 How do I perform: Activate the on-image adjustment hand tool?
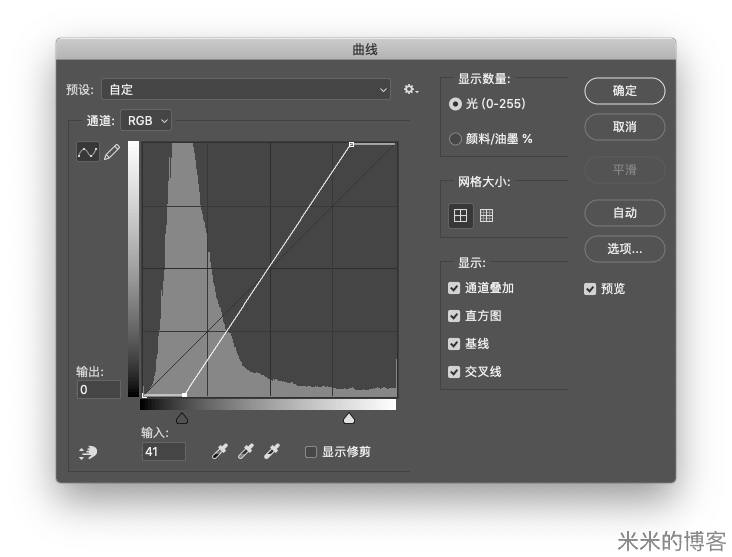point(88,452)
